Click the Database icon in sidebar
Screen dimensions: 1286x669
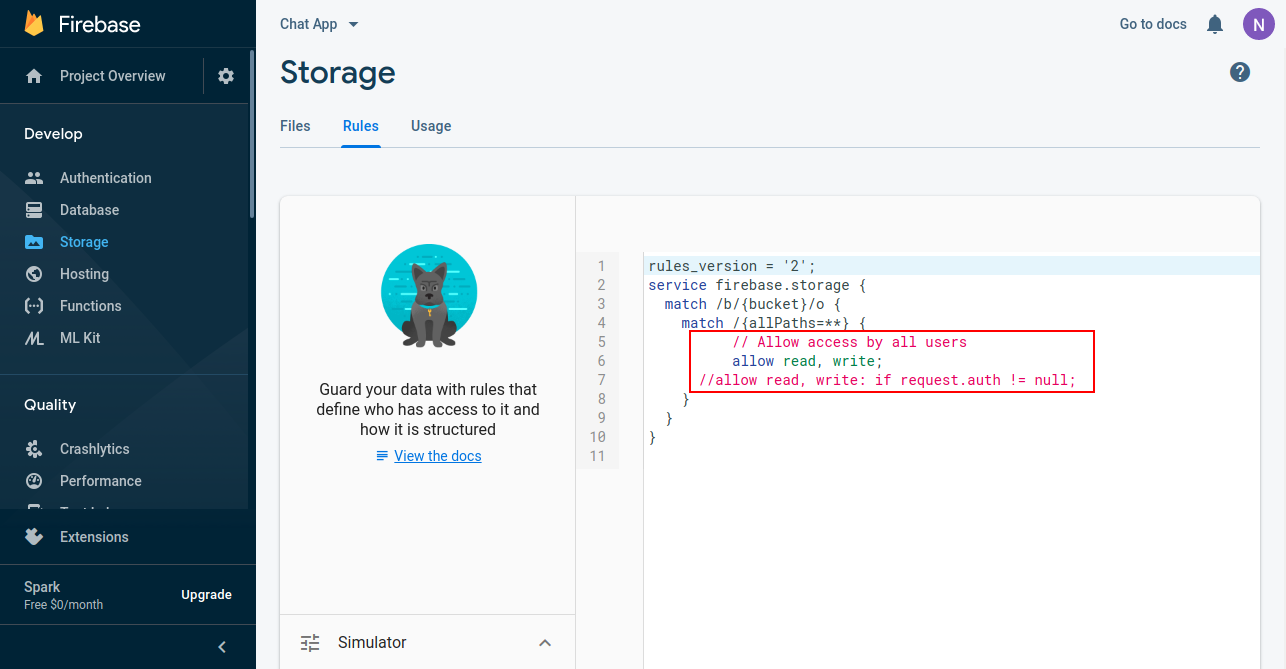tap(34, 210)
